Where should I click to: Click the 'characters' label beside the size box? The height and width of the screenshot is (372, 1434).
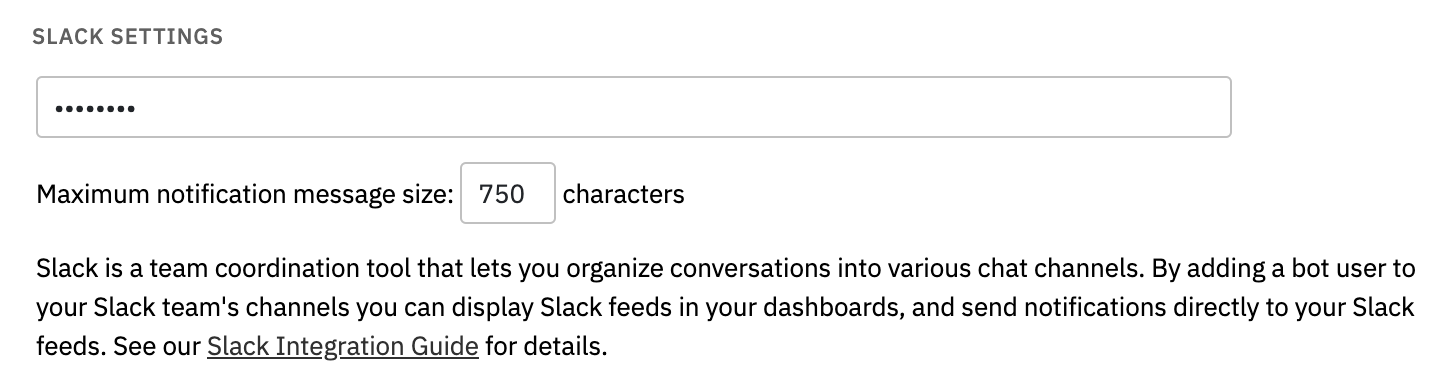tap(624, 194)
